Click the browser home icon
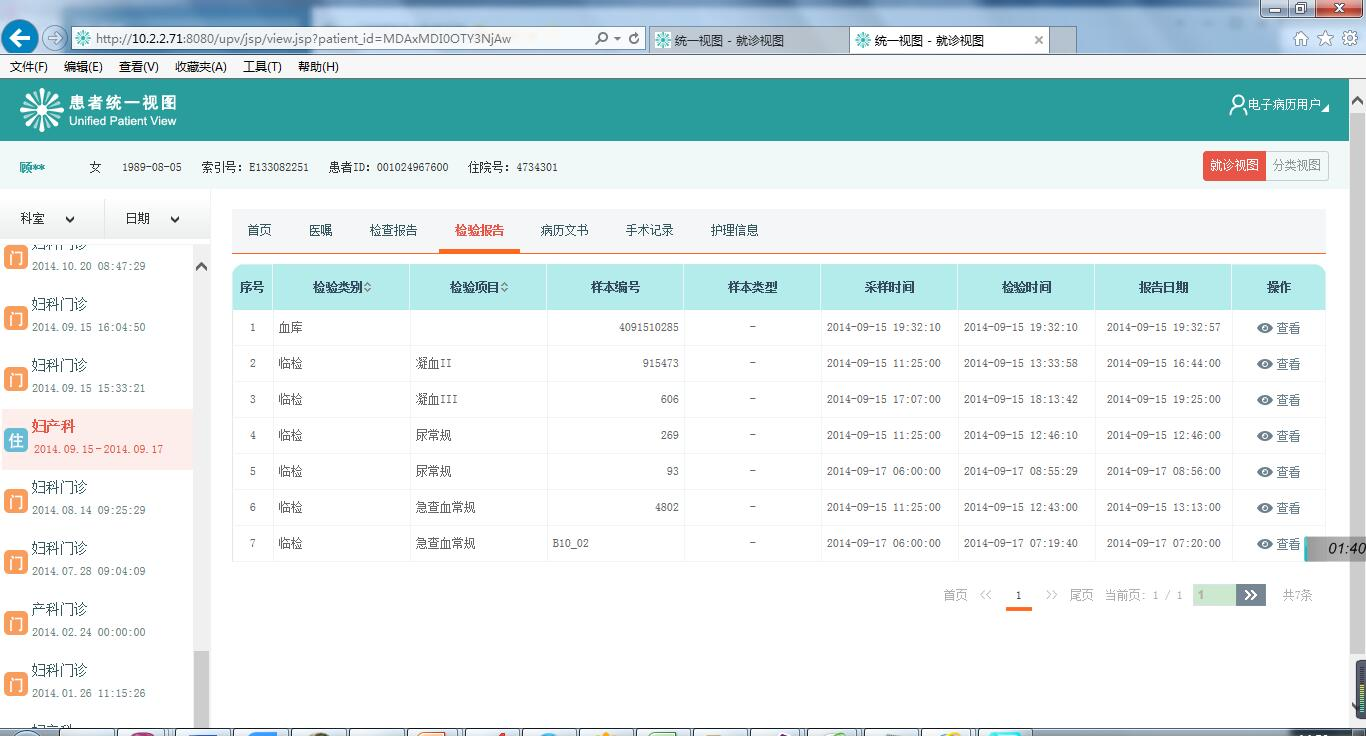Viewport: 1366px width, 736px height. pyautogui.click(x=1301, y=39)
